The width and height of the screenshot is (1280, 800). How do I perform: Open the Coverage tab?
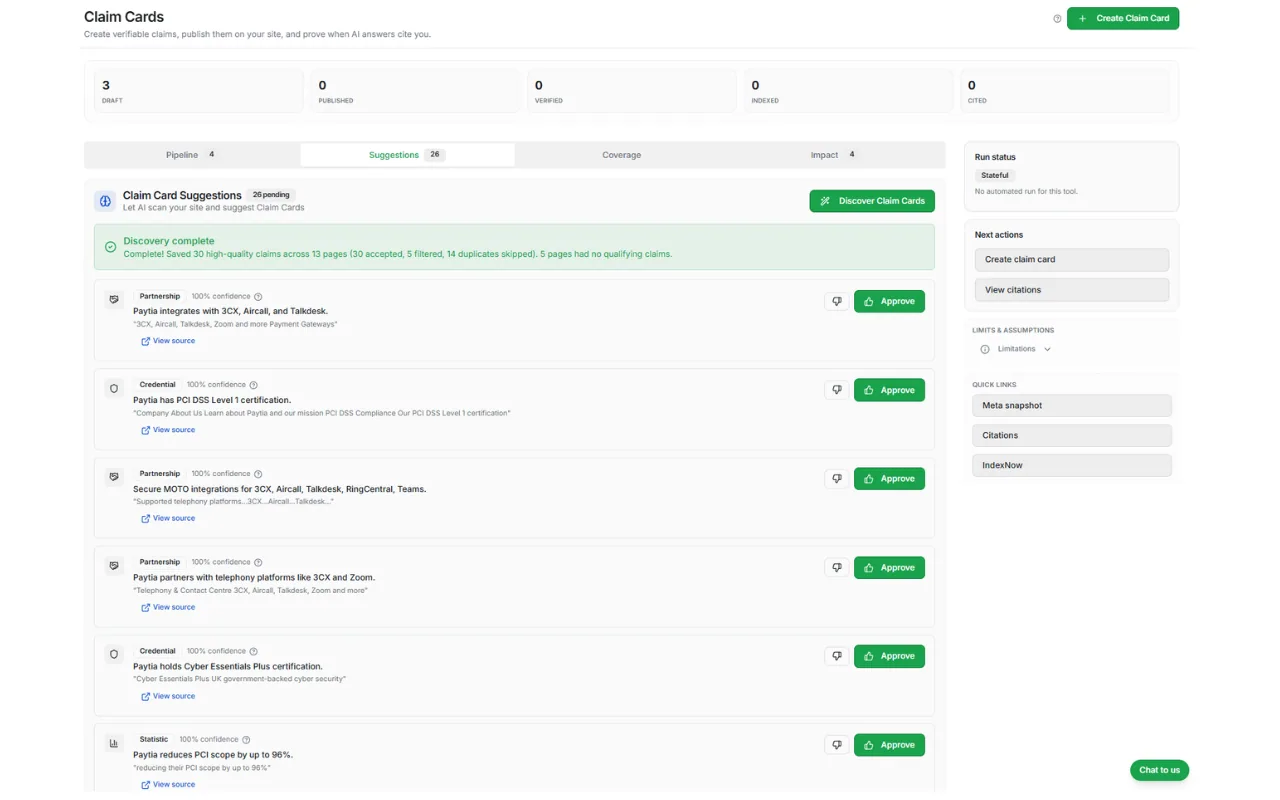pyautogui.click(x=622, y=155)
